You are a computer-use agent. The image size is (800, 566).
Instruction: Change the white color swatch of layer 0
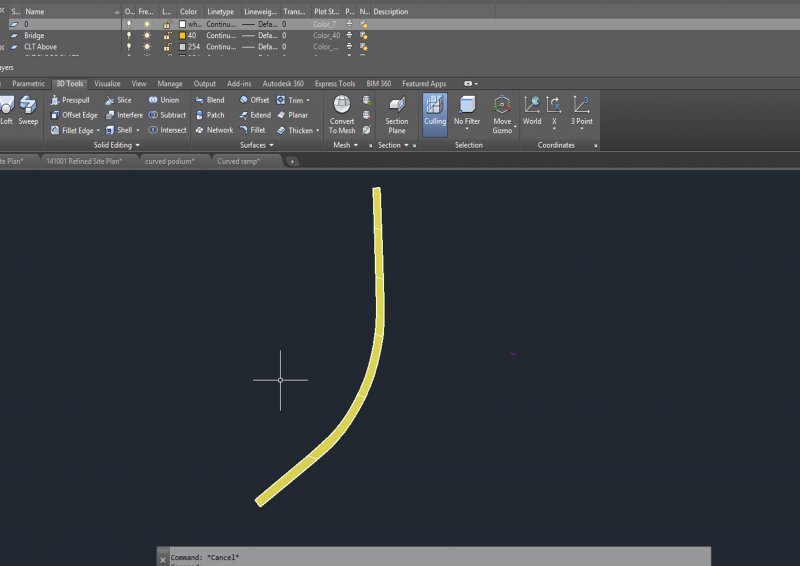[x=182, y=24]
